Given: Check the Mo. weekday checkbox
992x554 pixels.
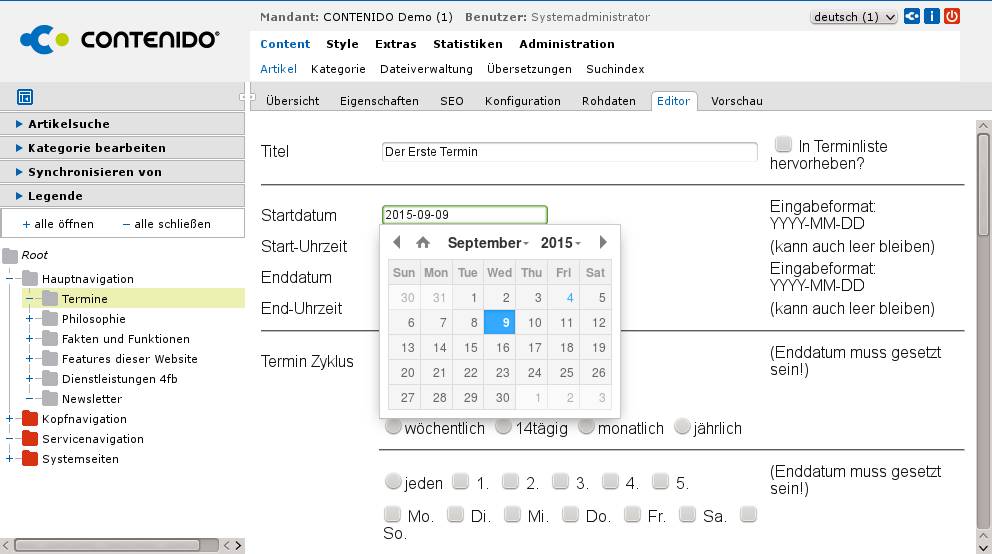Looking at the screenshot, I should pos(393,515).
